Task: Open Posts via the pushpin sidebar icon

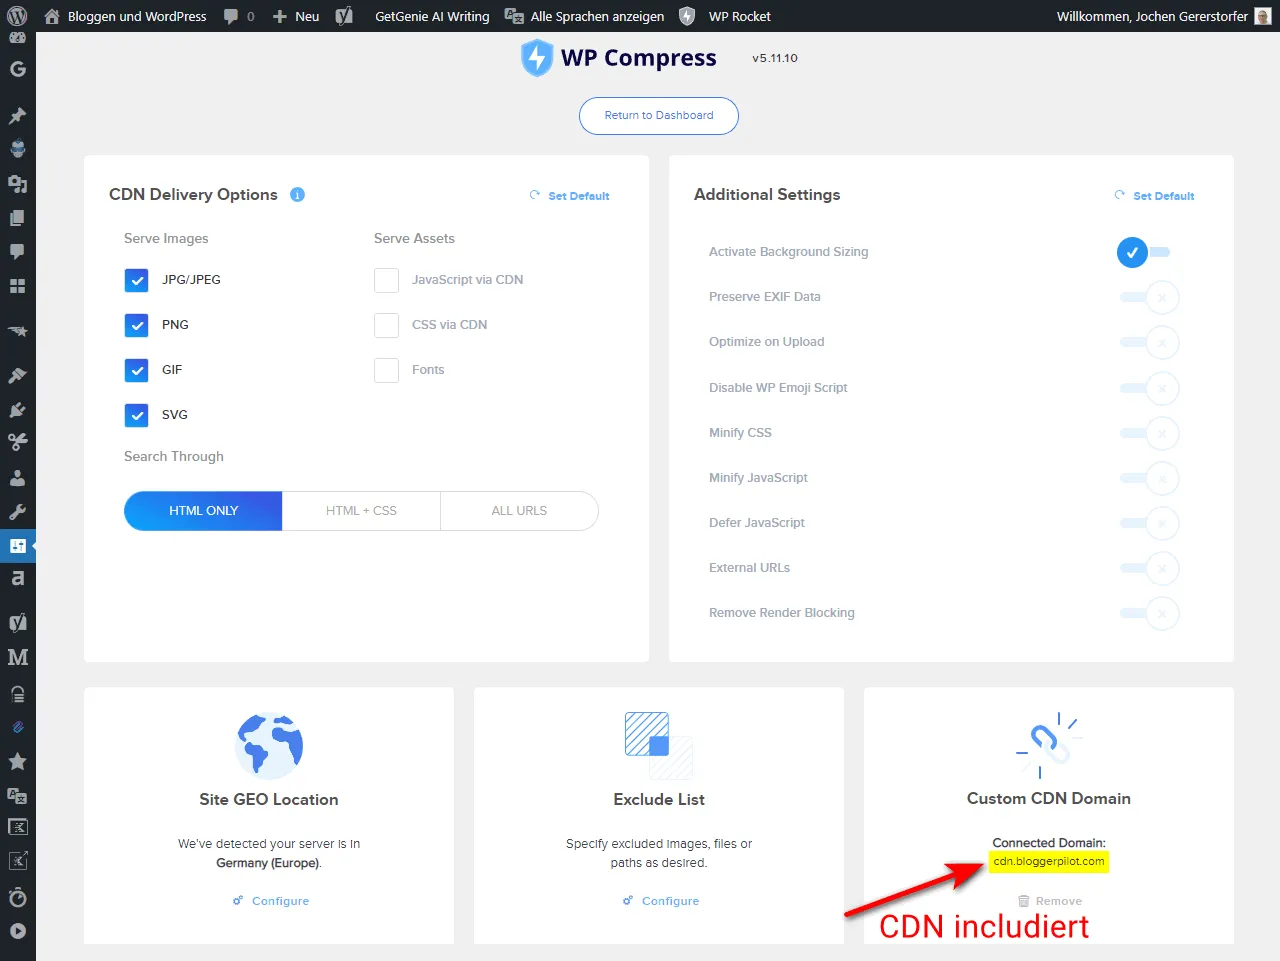Action: pos(17,116)
